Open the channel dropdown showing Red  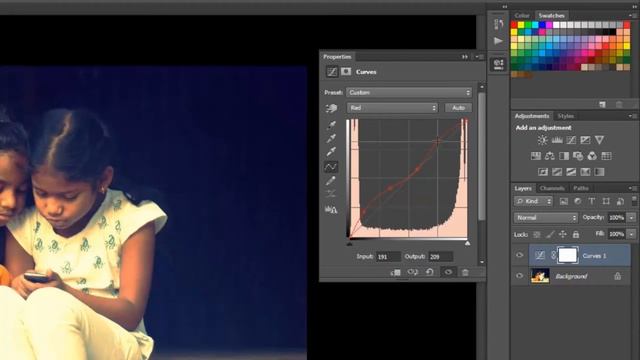(x=392, y=108)
